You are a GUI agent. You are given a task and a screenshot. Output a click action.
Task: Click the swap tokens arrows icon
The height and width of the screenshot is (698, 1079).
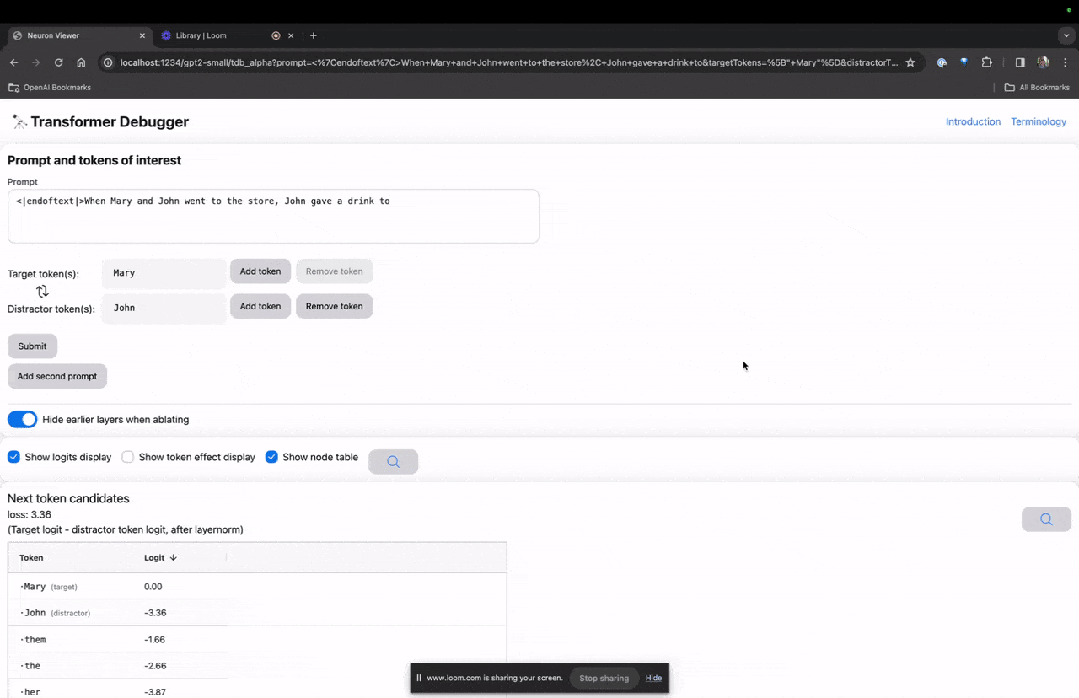coord(41,290)
